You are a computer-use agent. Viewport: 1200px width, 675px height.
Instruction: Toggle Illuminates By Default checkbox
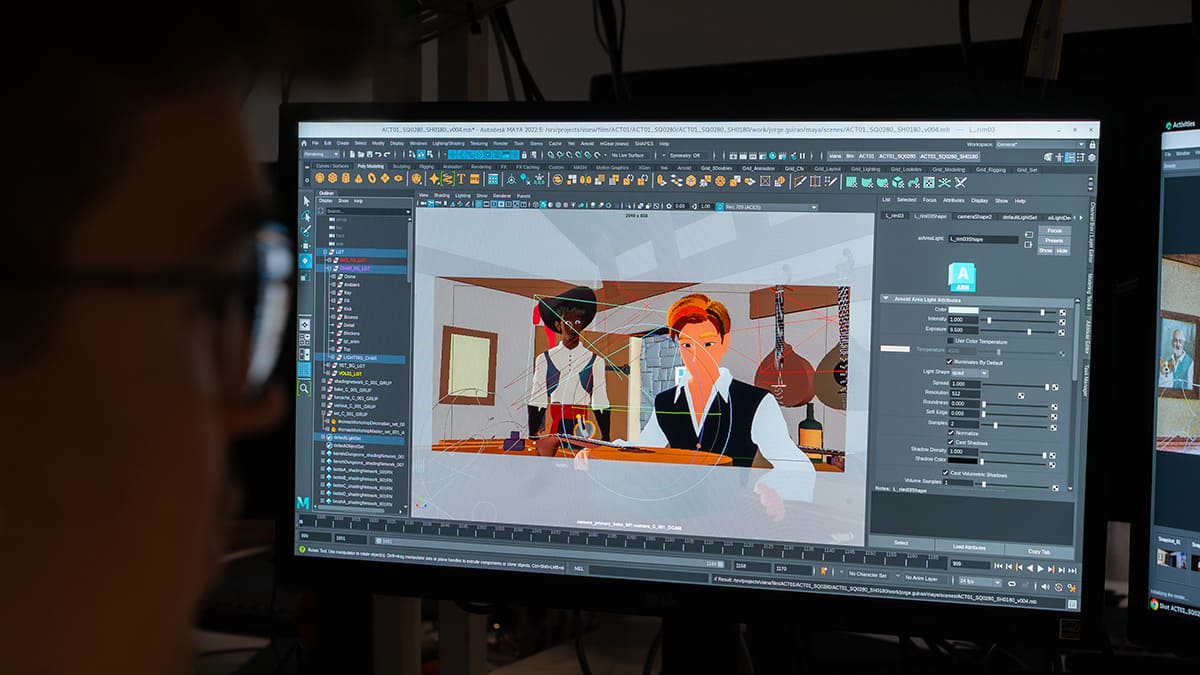click(949, 361)
